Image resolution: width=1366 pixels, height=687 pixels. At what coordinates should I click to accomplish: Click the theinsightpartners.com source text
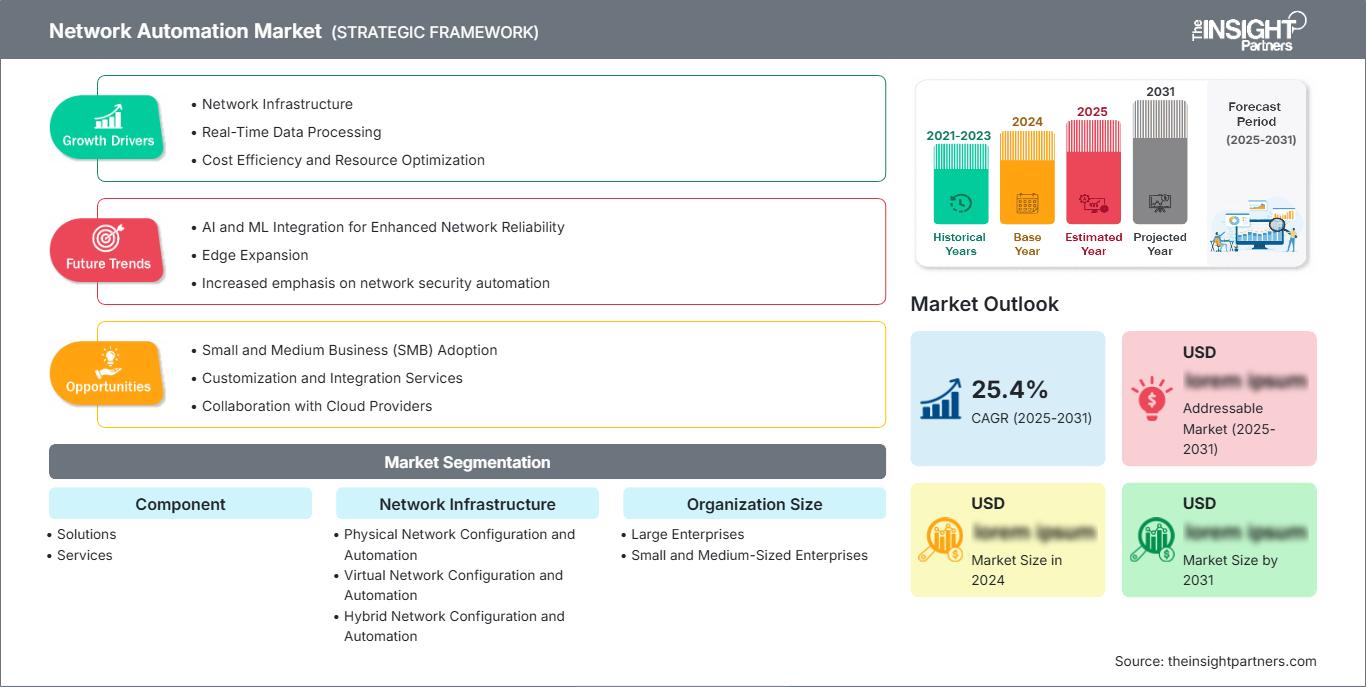[x=1241, y=661]
